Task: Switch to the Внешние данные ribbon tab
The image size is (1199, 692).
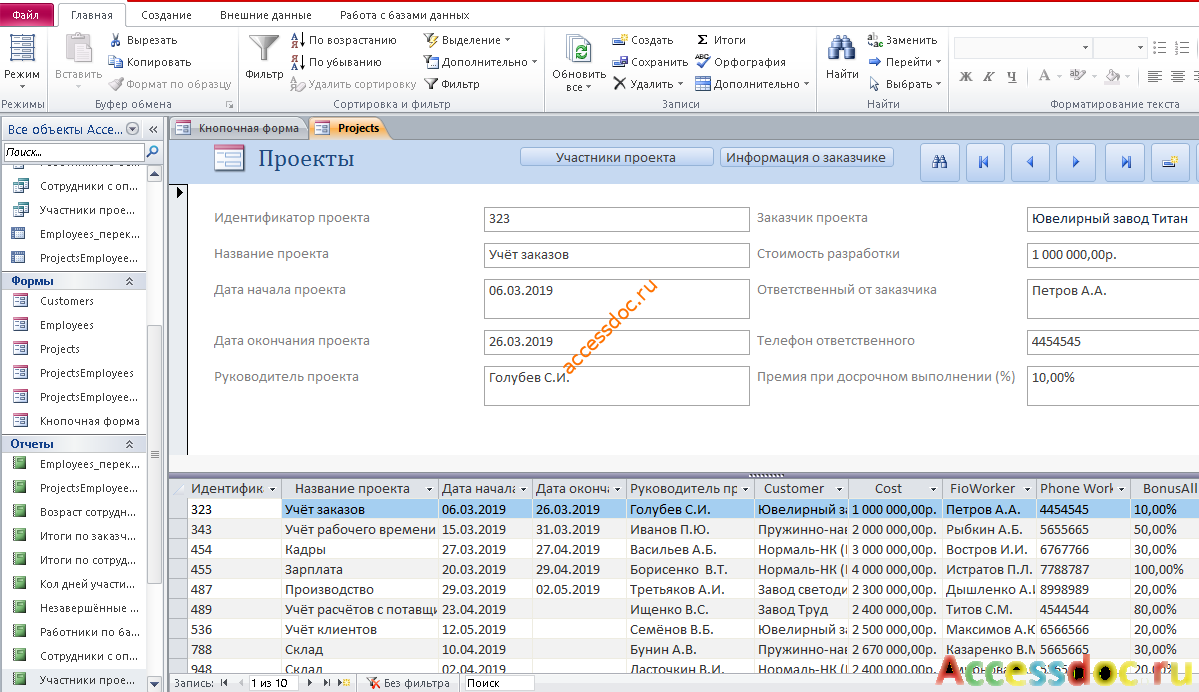Action: (265, 15)
